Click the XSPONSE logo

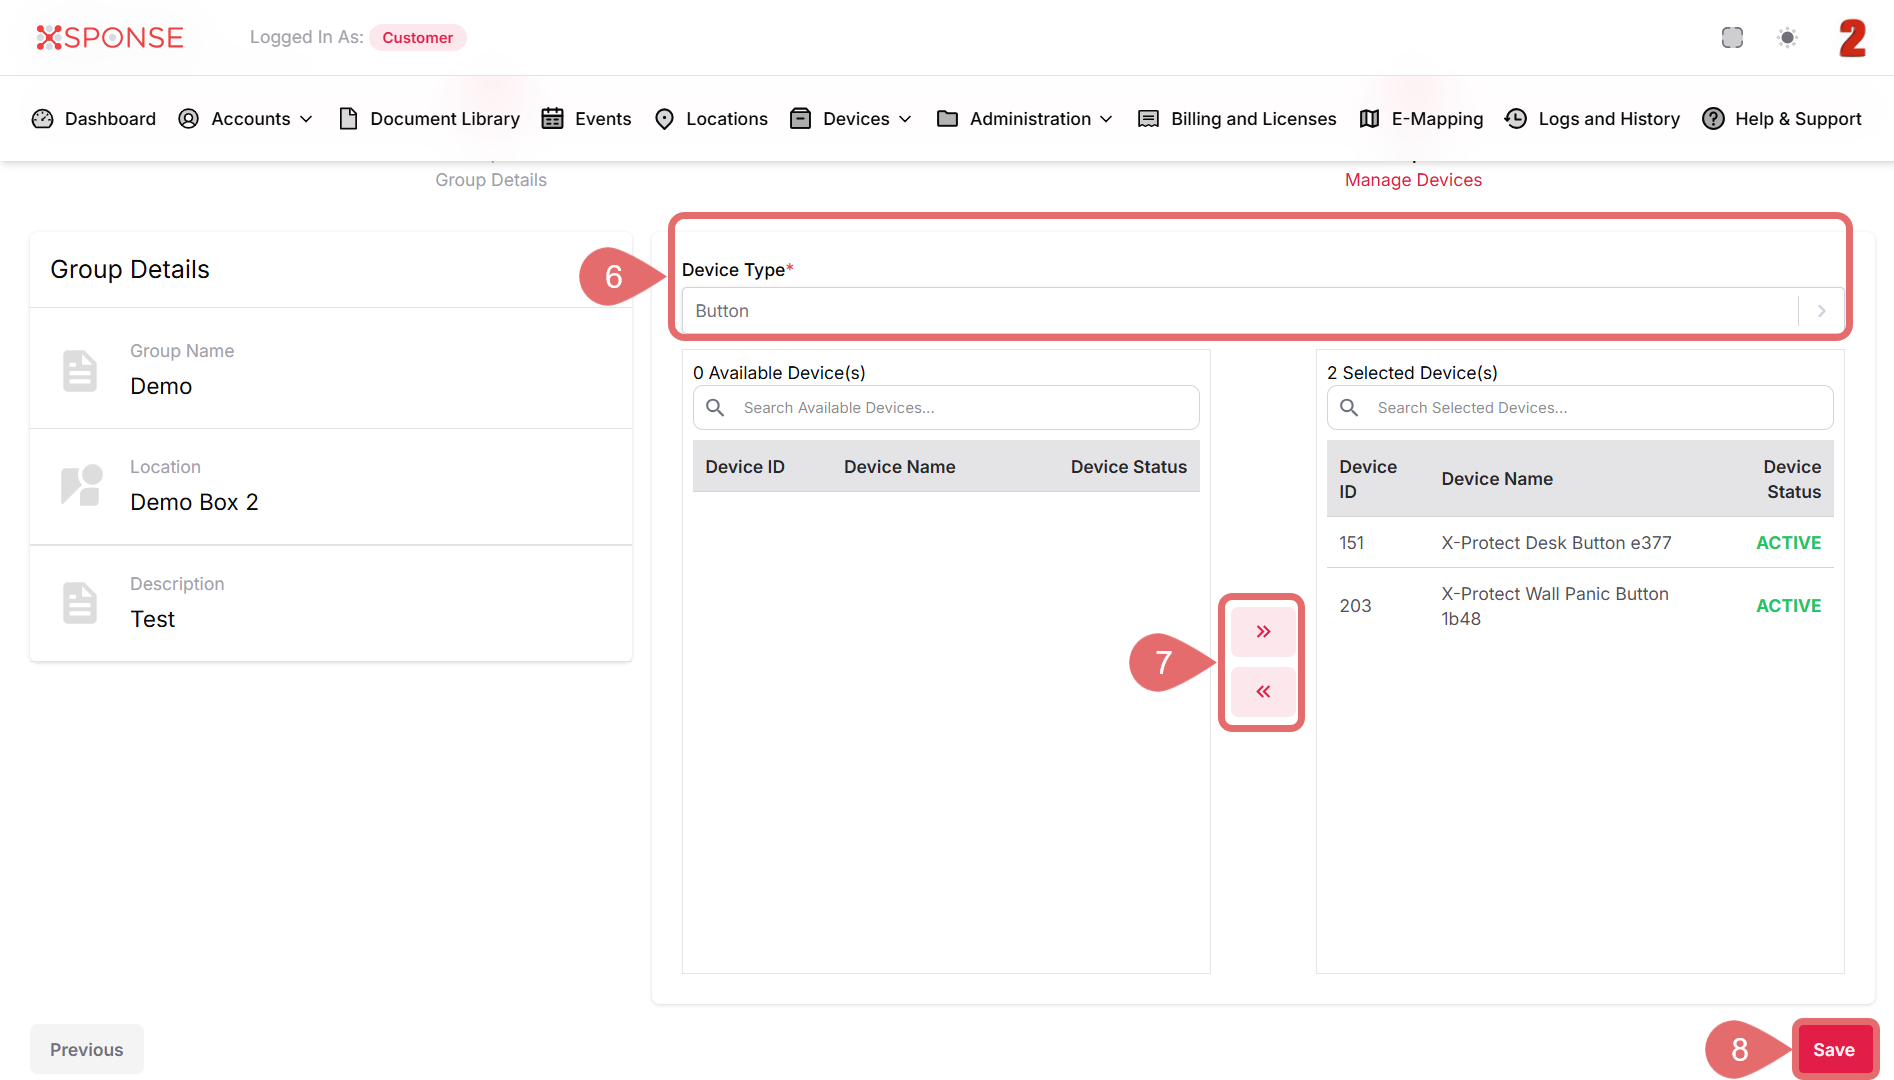(110, 38)
